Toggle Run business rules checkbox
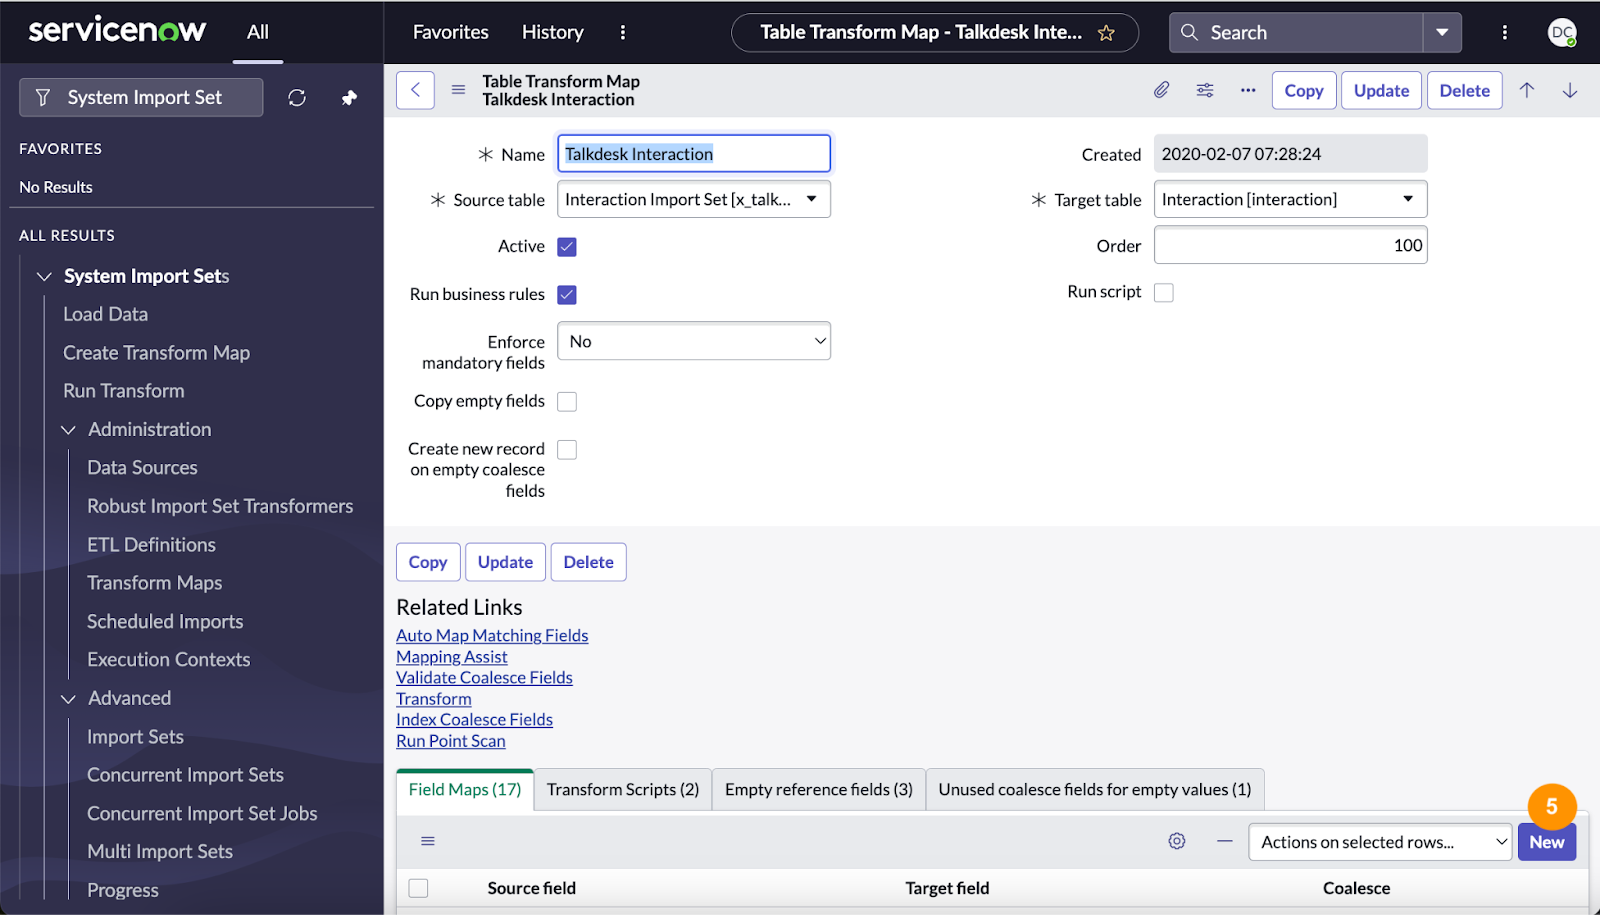Screen dimensions: 1600x915 567,295
